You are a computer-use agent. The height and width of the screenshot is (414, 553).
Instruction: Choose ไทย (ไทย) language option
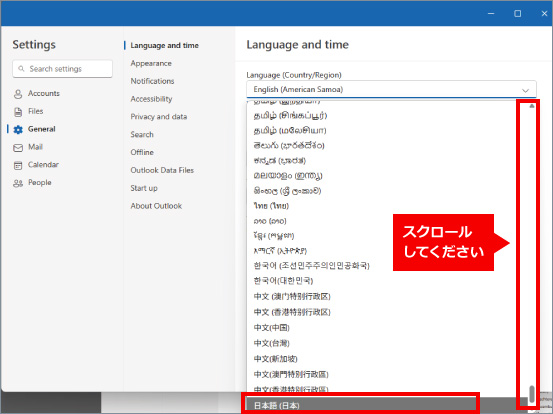point(271,206)
